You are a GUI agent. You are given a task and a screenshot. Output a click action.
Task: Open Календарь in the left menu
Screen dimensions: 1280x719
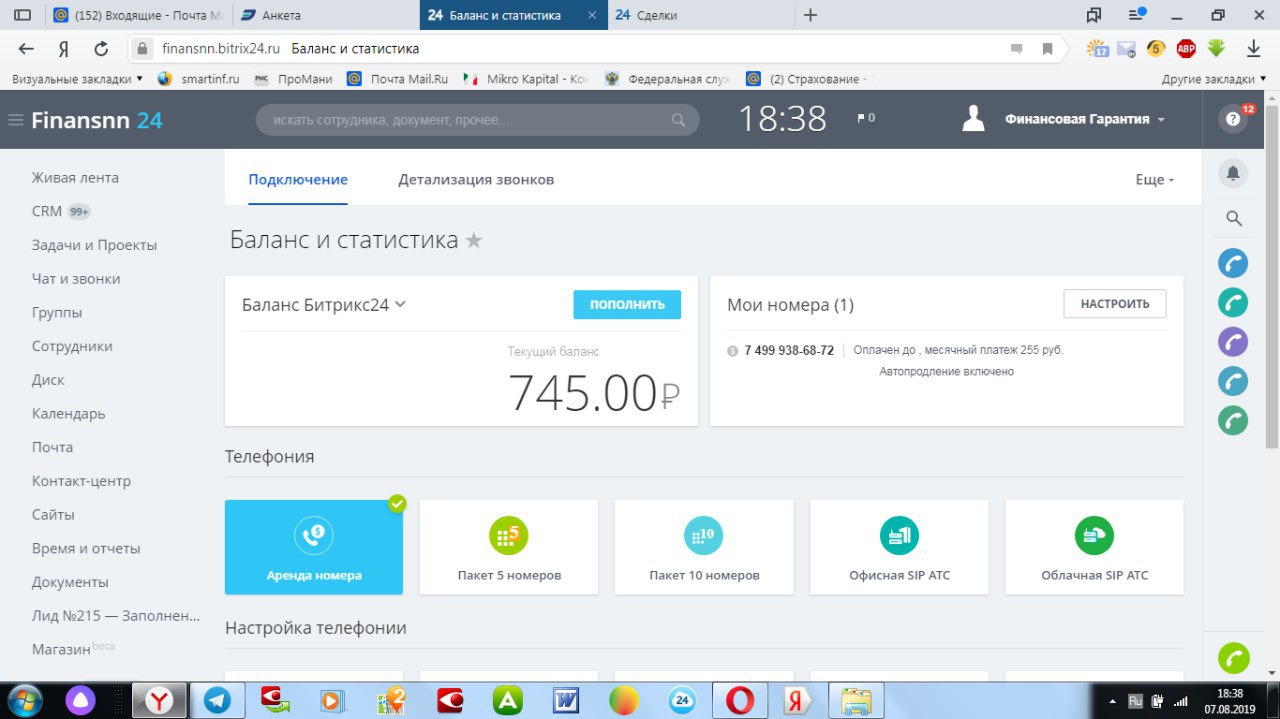click(x=68, y=413)
